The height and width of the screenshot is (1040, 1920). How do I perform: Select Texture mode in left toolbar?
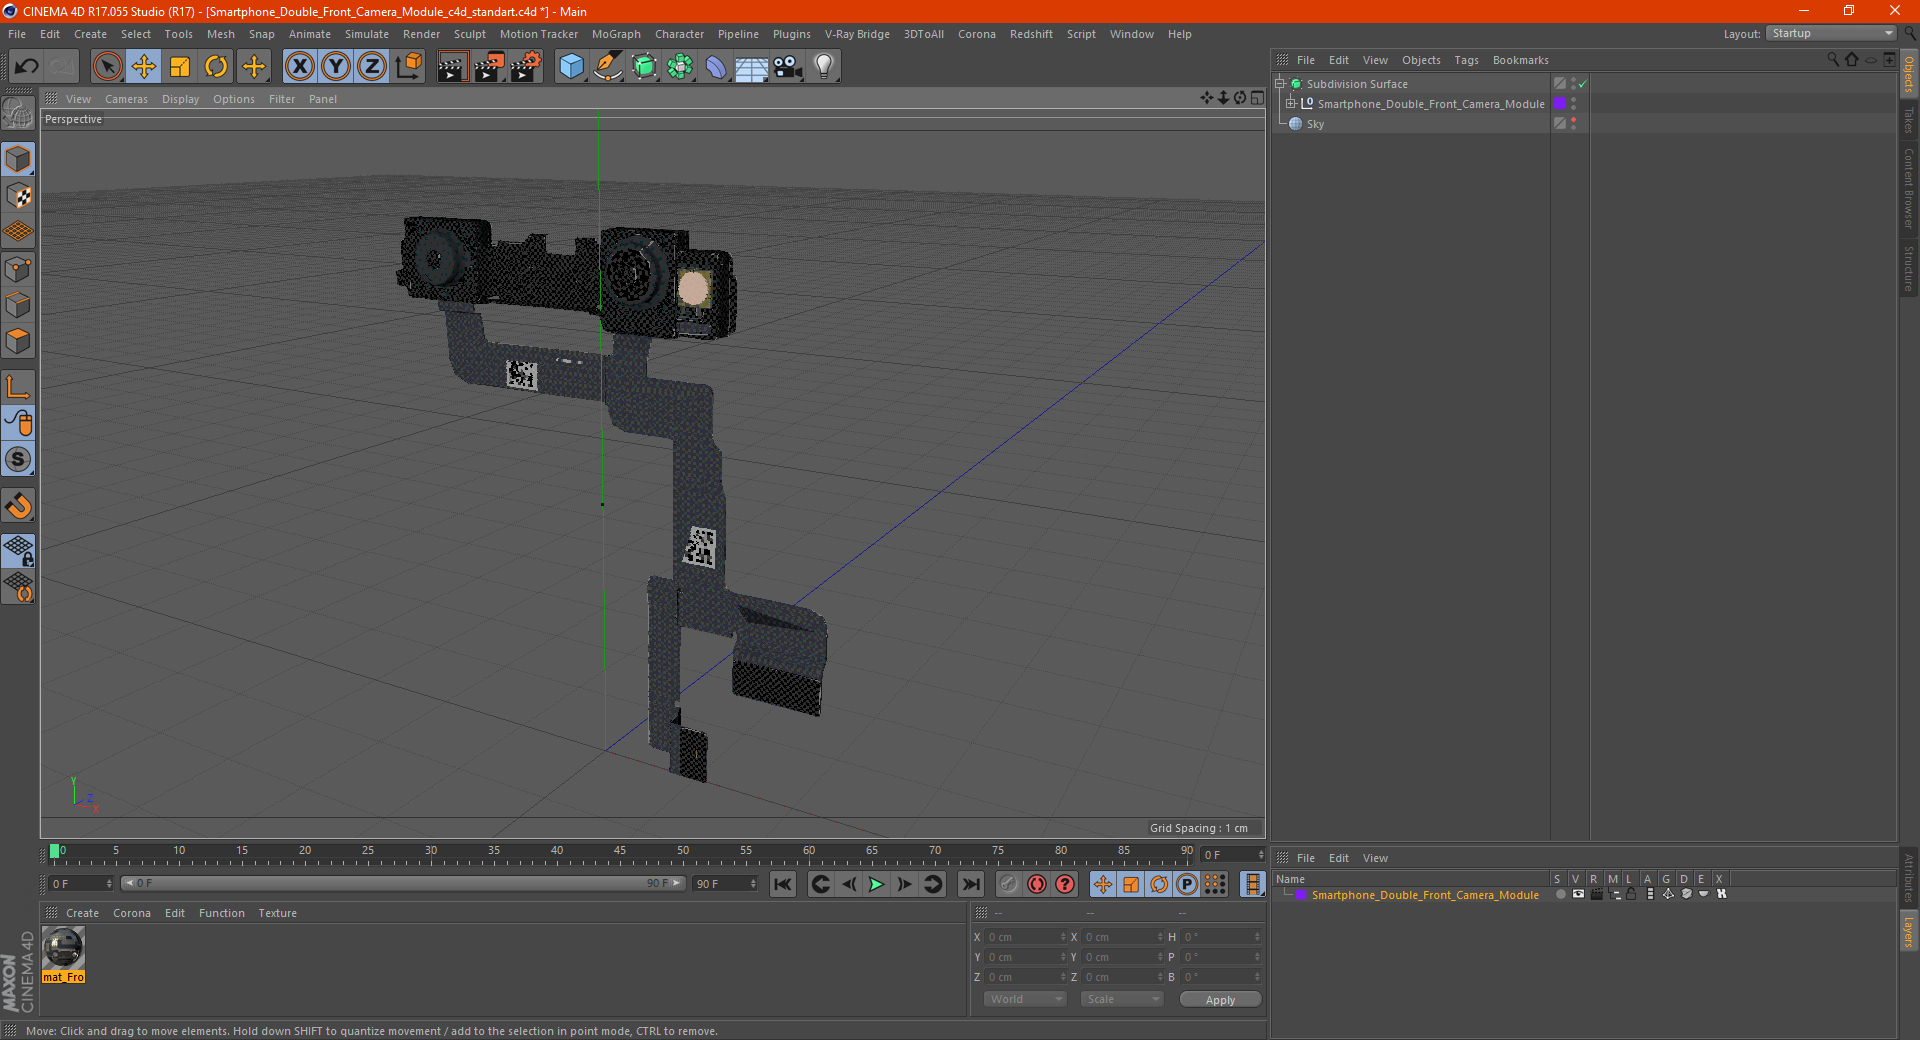click(x=18, y=196)
